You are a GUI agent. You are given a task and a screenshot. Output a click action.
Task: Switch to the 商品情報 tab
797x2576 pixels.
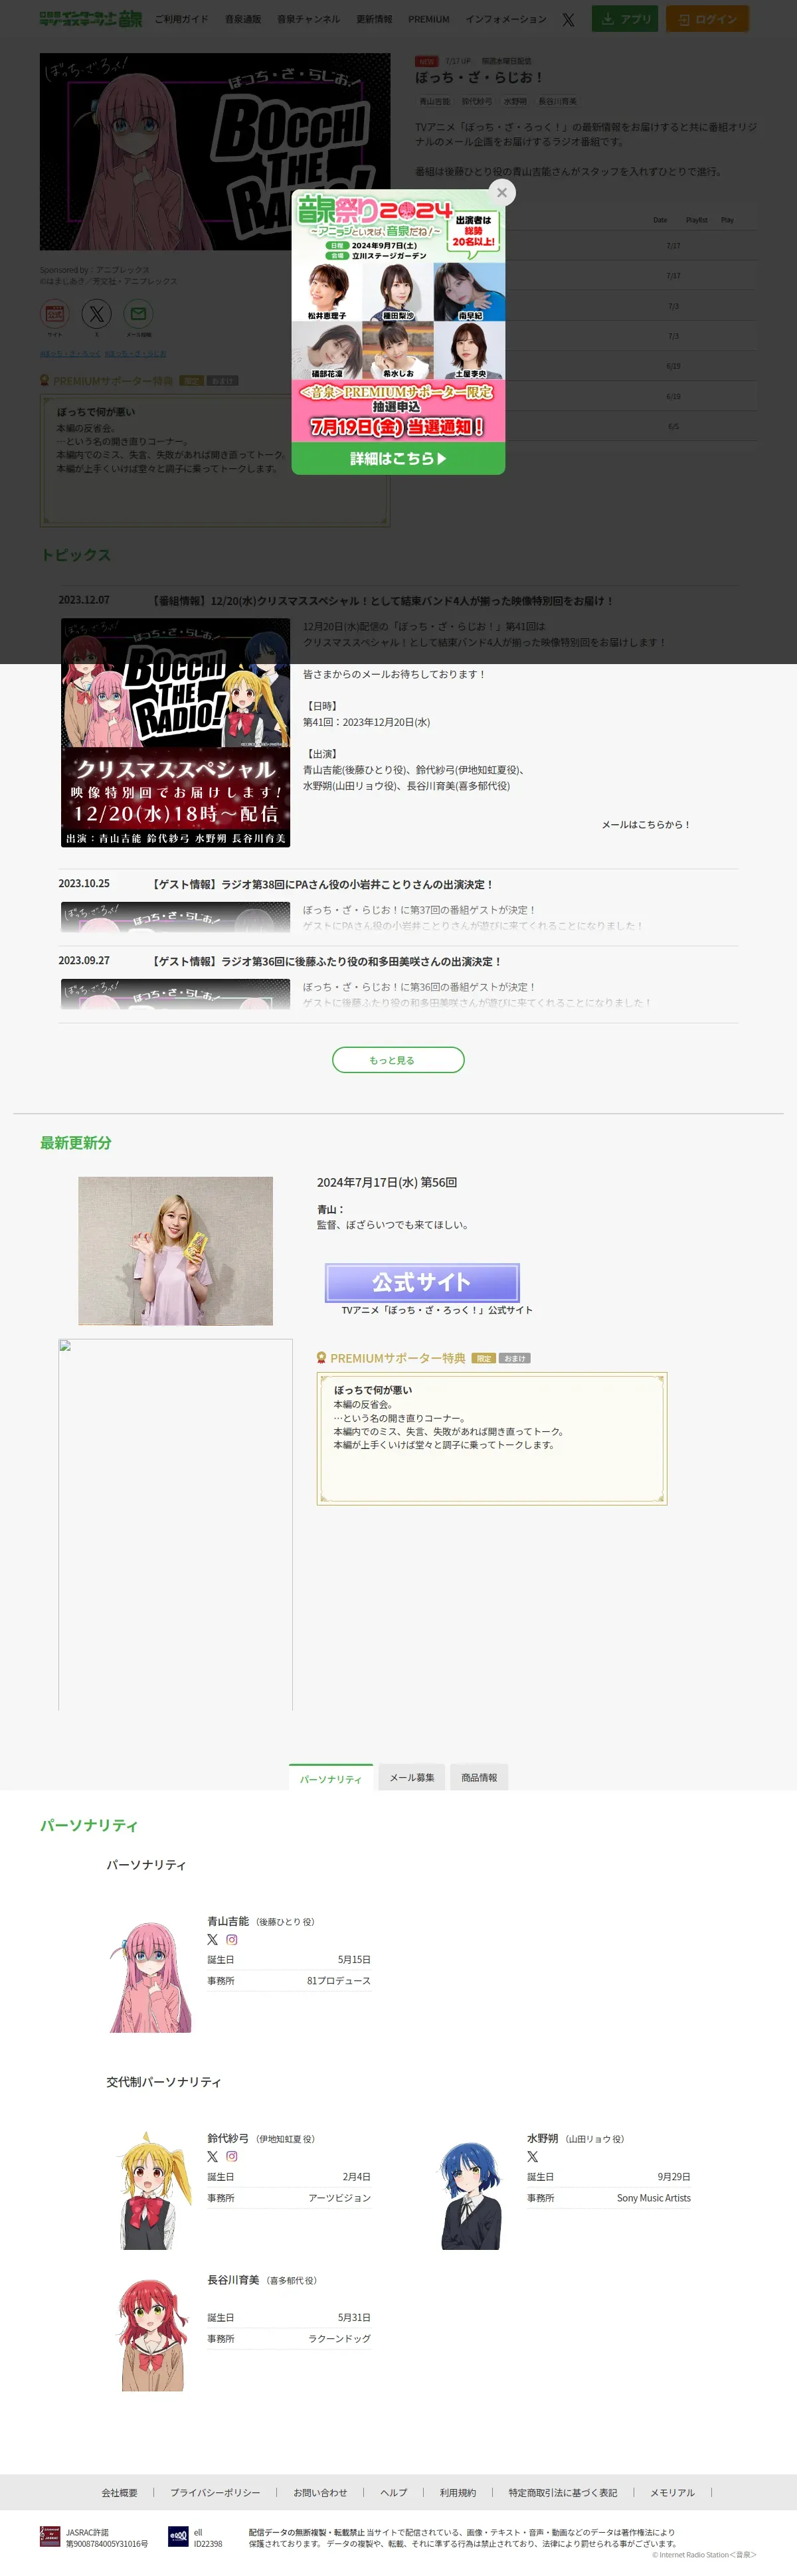479,1777
